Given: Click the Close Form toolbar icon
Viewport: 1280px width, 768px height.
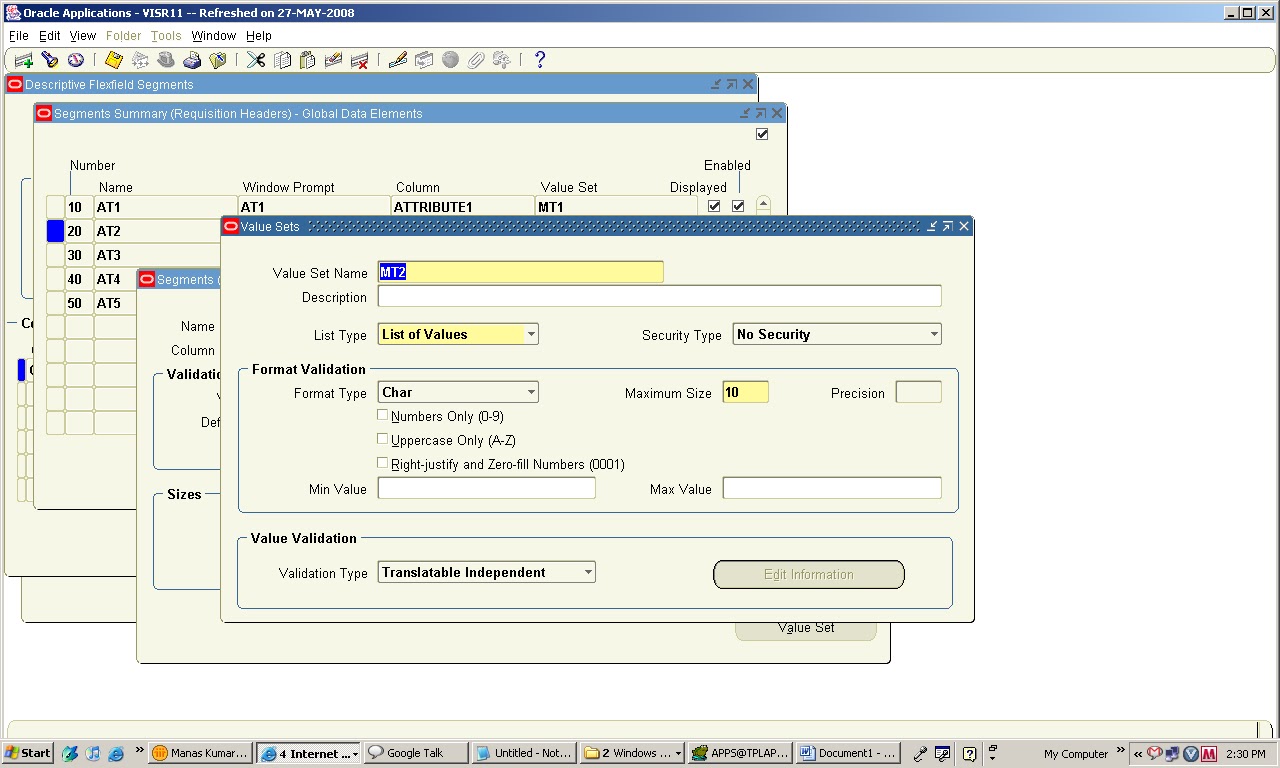Looking at the screenshot, I should click(218, 60).
